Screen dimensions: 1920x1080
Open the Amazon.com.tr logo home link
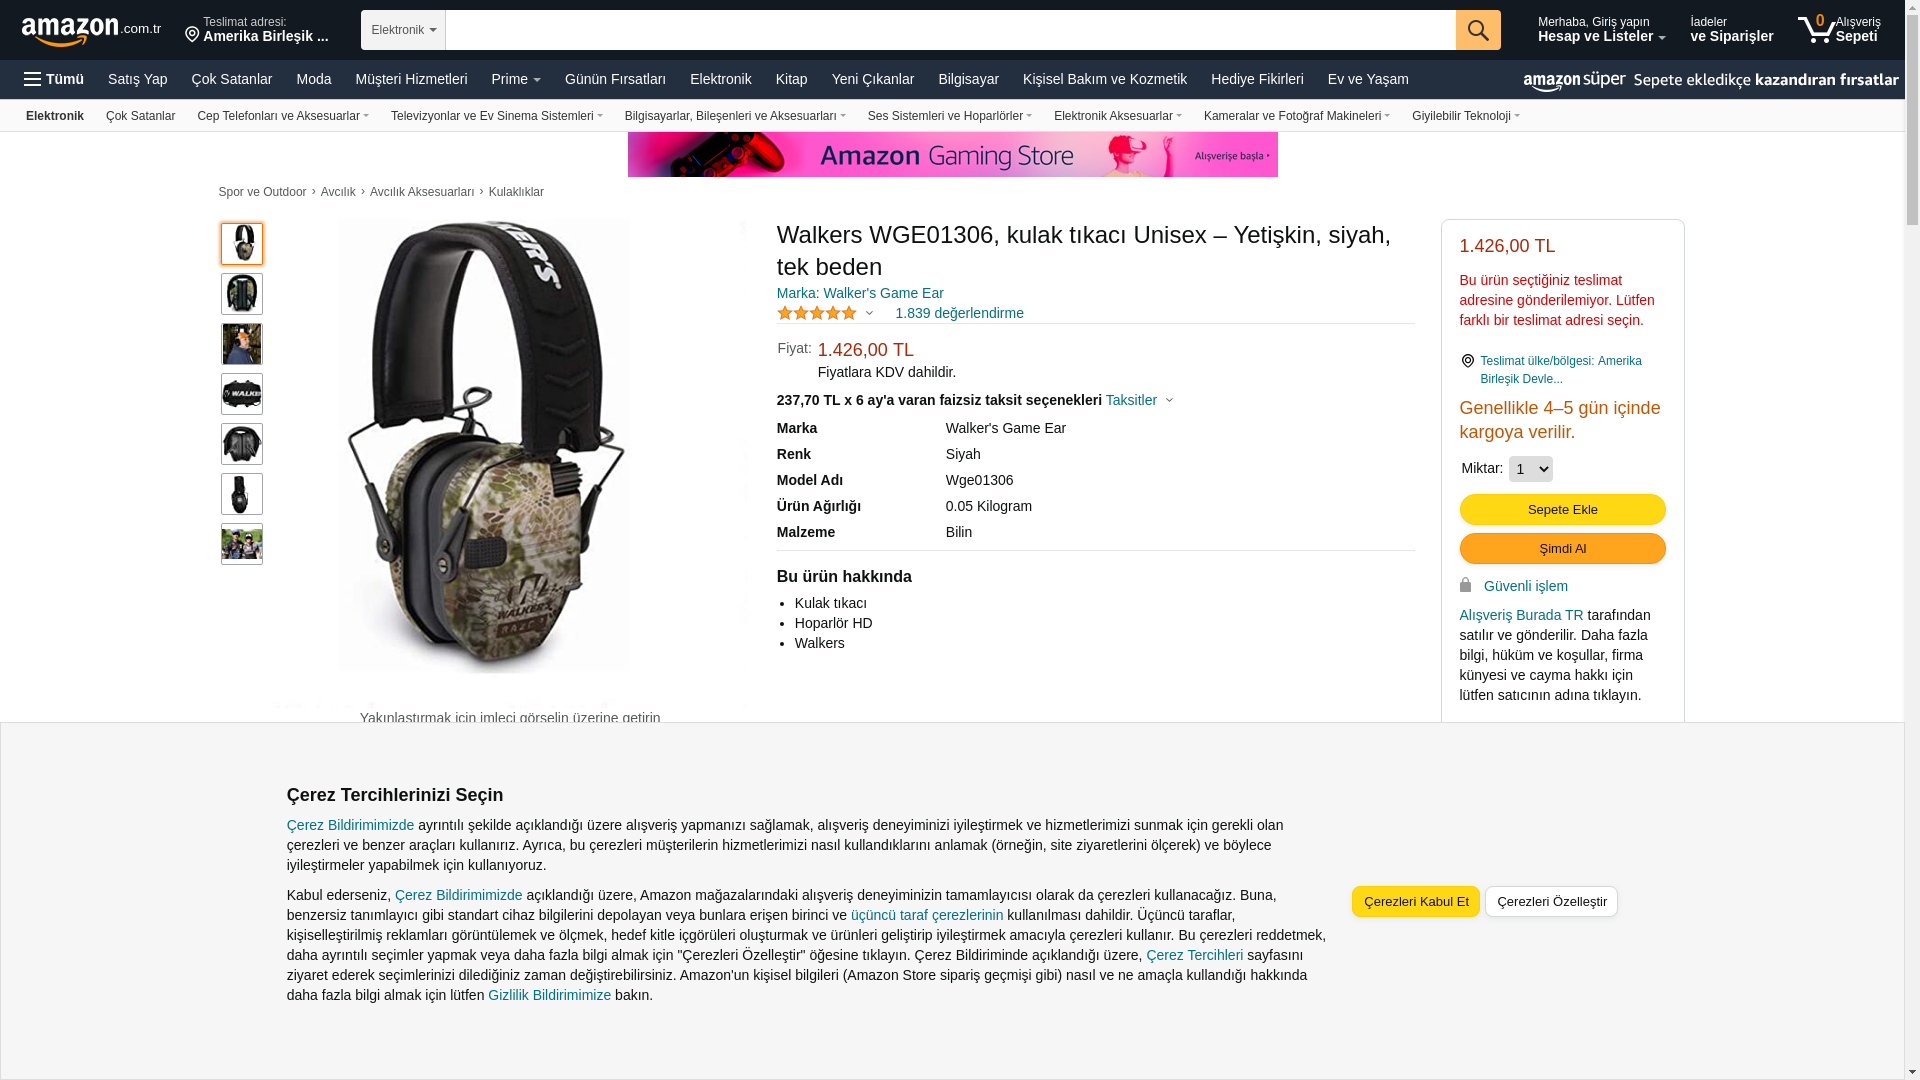(x=91, y=31)
